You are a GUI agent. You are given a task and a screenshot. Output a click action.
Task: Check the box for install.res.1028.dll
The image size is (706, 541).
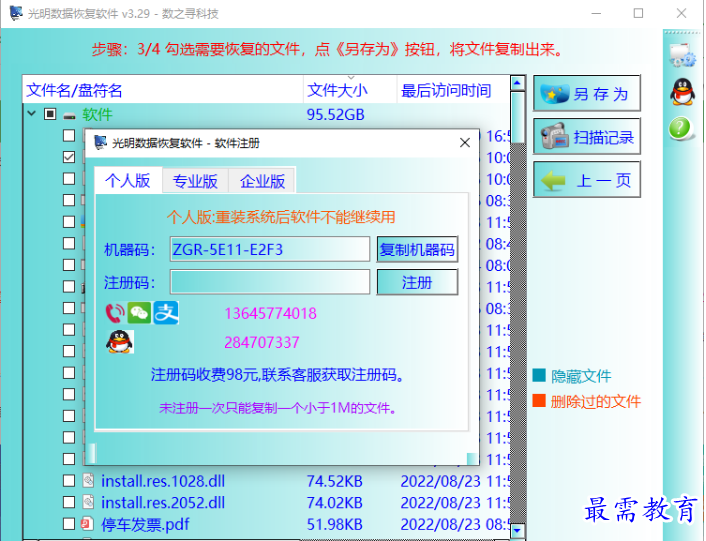[69, 481]
